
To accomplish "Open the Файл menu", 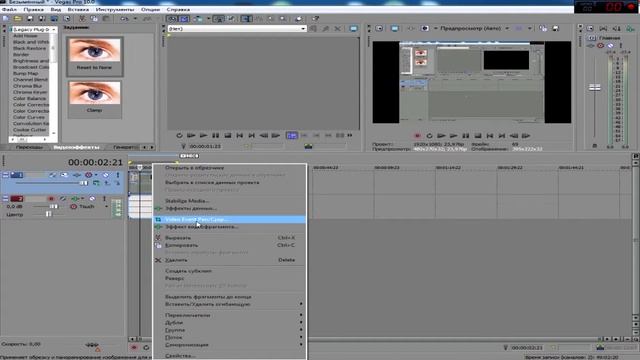I will pyautogui.click(x=9, y=9).
